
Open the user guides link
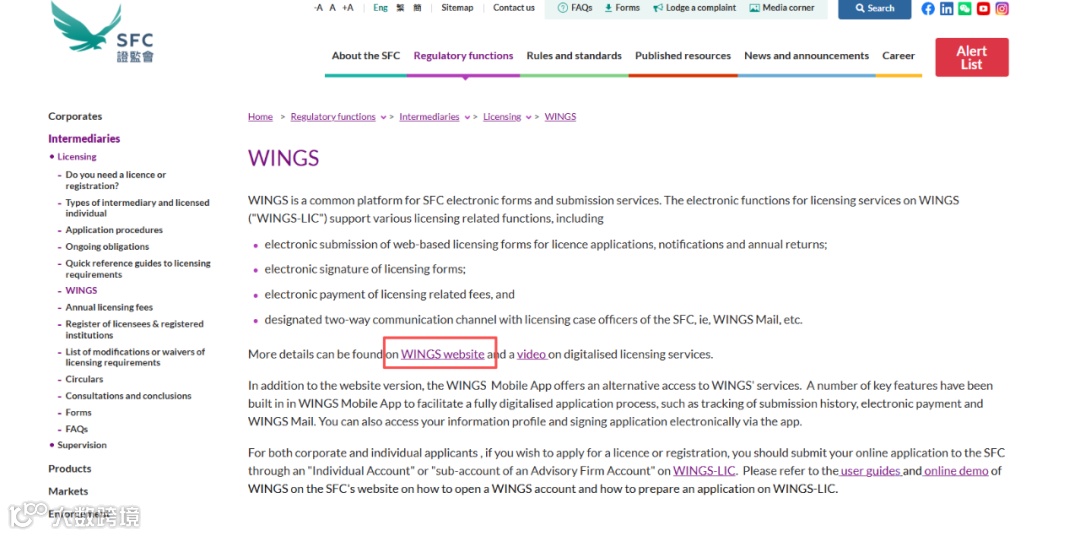(x=871, y=471)
